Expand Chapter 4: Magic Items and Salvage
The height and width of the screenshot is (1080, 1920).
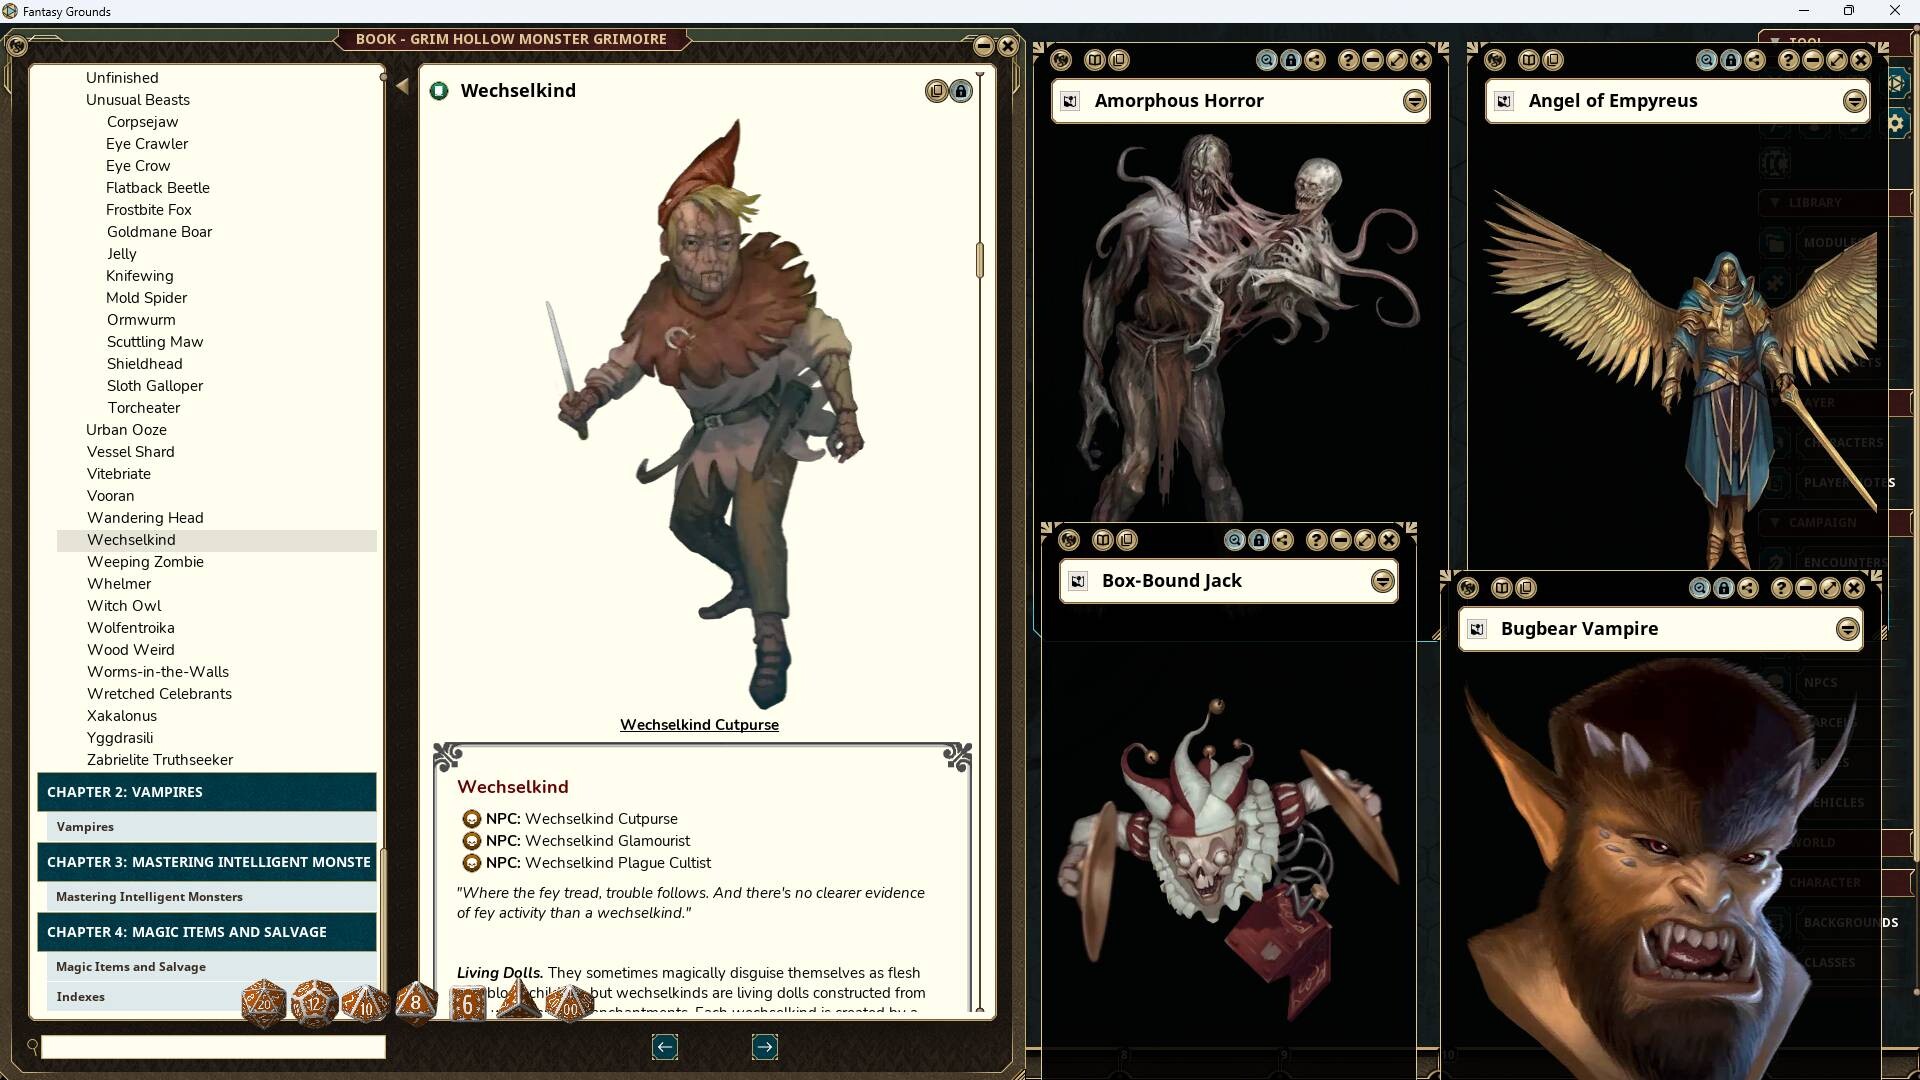click(207, 932)
